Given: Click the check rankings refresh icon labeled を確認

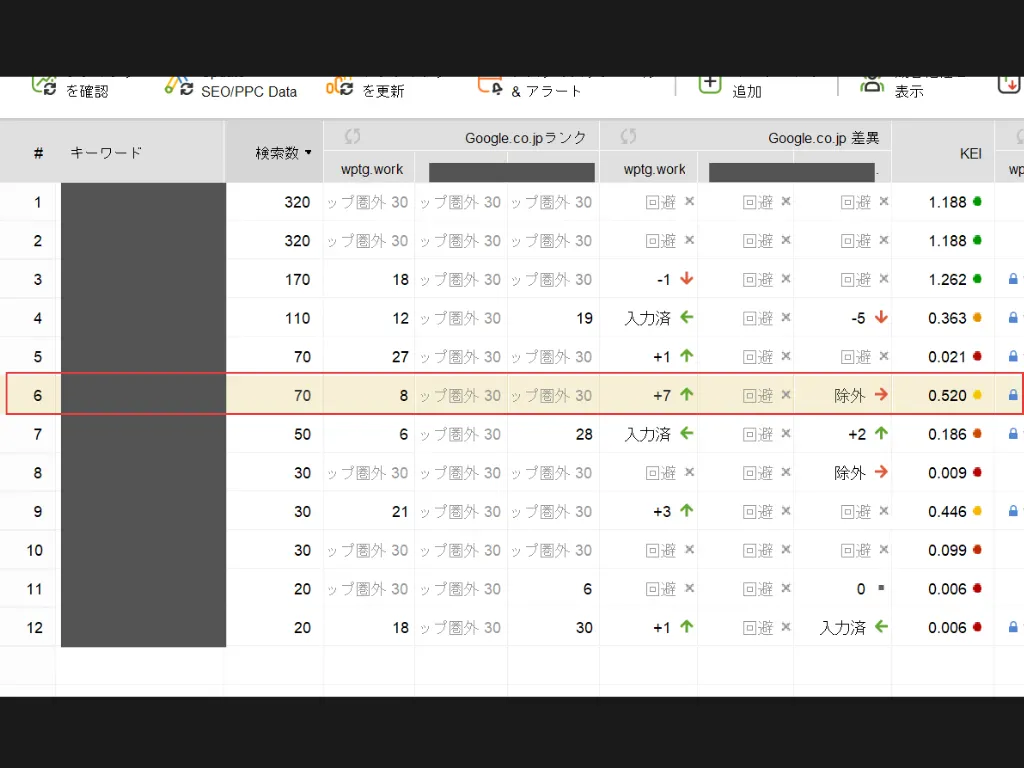Looking at the screenshot, I should 46,88.
